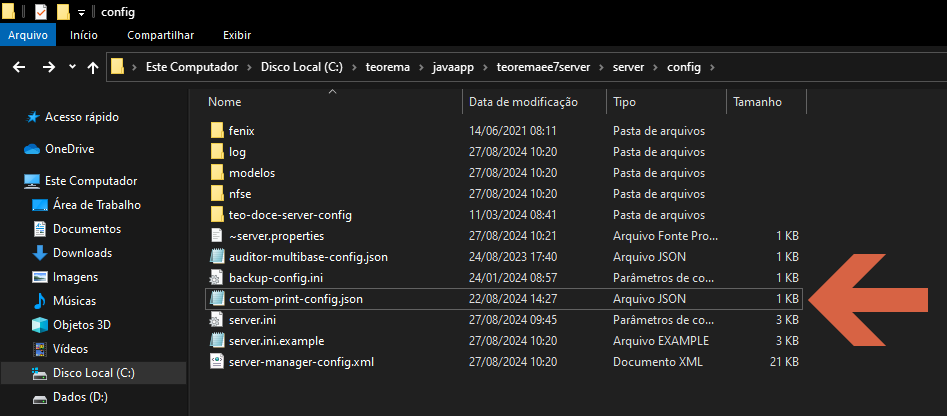This screenshot has width=947, height=416.
Task: Select the server.ini file icon
Action: tap(217, 319)
